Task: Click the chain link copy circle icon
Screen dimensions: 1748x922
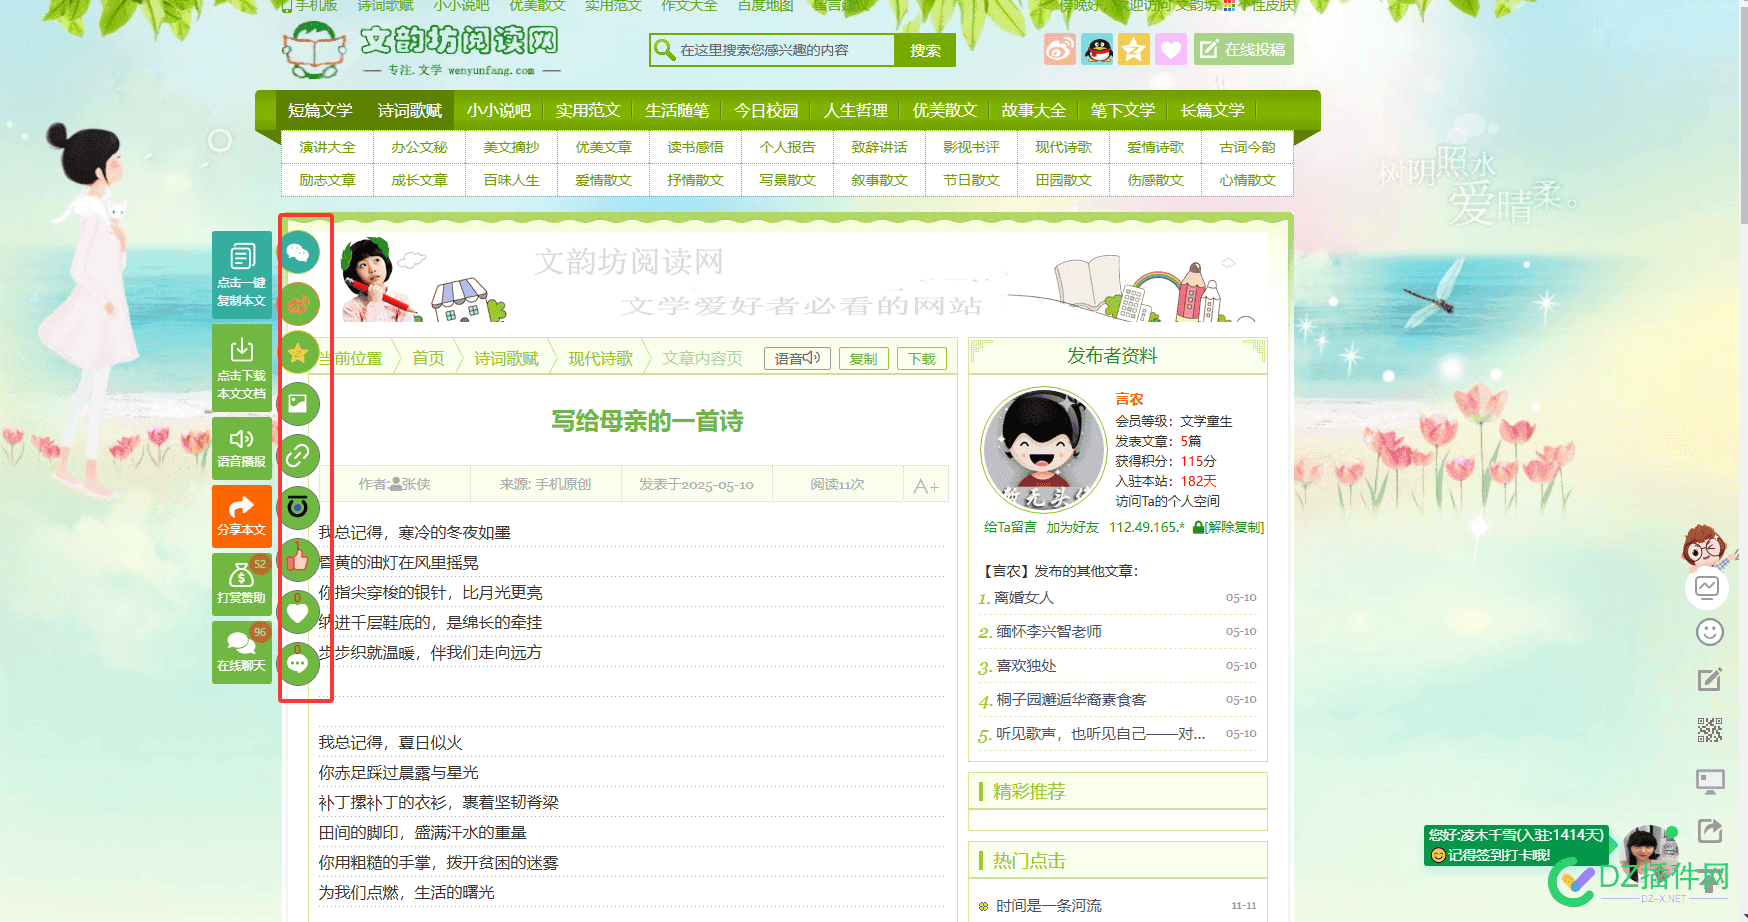Action: (x=298, y=456)
